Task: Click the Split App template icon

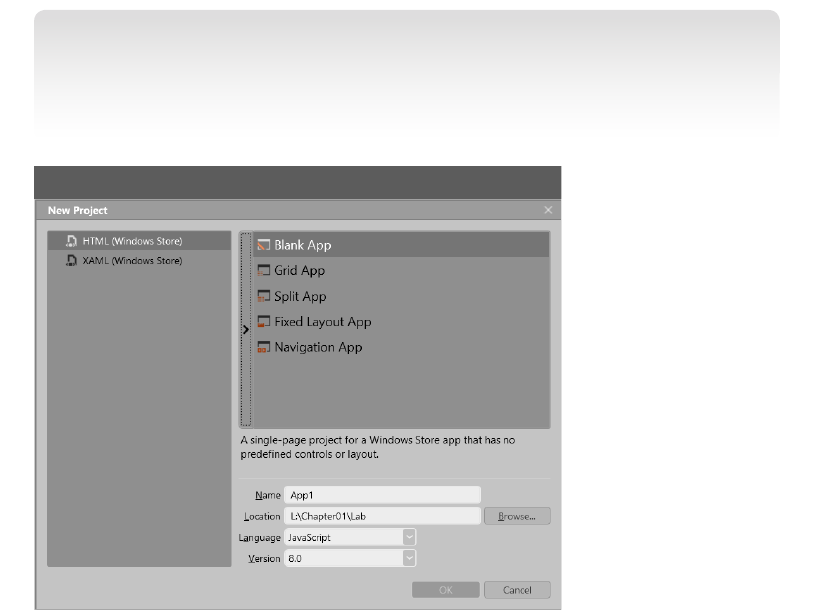Action: 264,296
